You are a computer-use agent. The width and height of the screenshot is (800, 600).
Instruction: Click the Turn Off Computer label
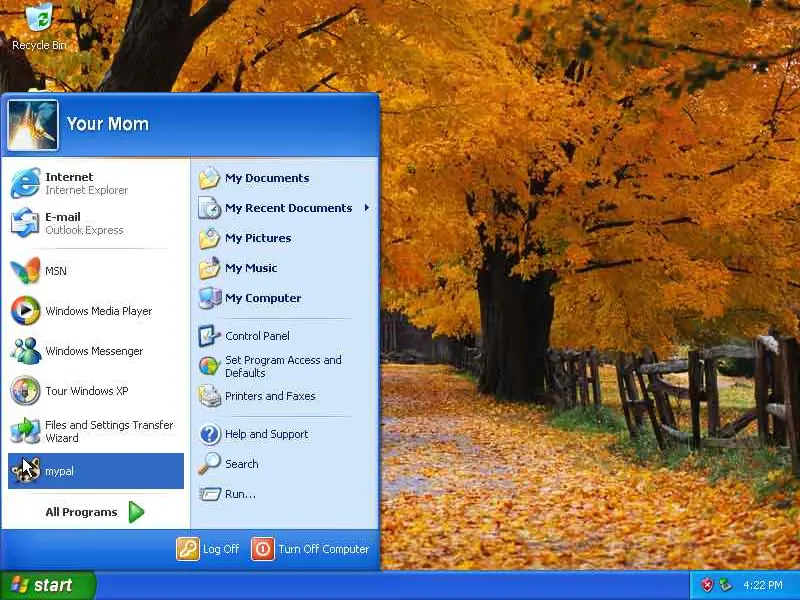(x=324, y=549)
